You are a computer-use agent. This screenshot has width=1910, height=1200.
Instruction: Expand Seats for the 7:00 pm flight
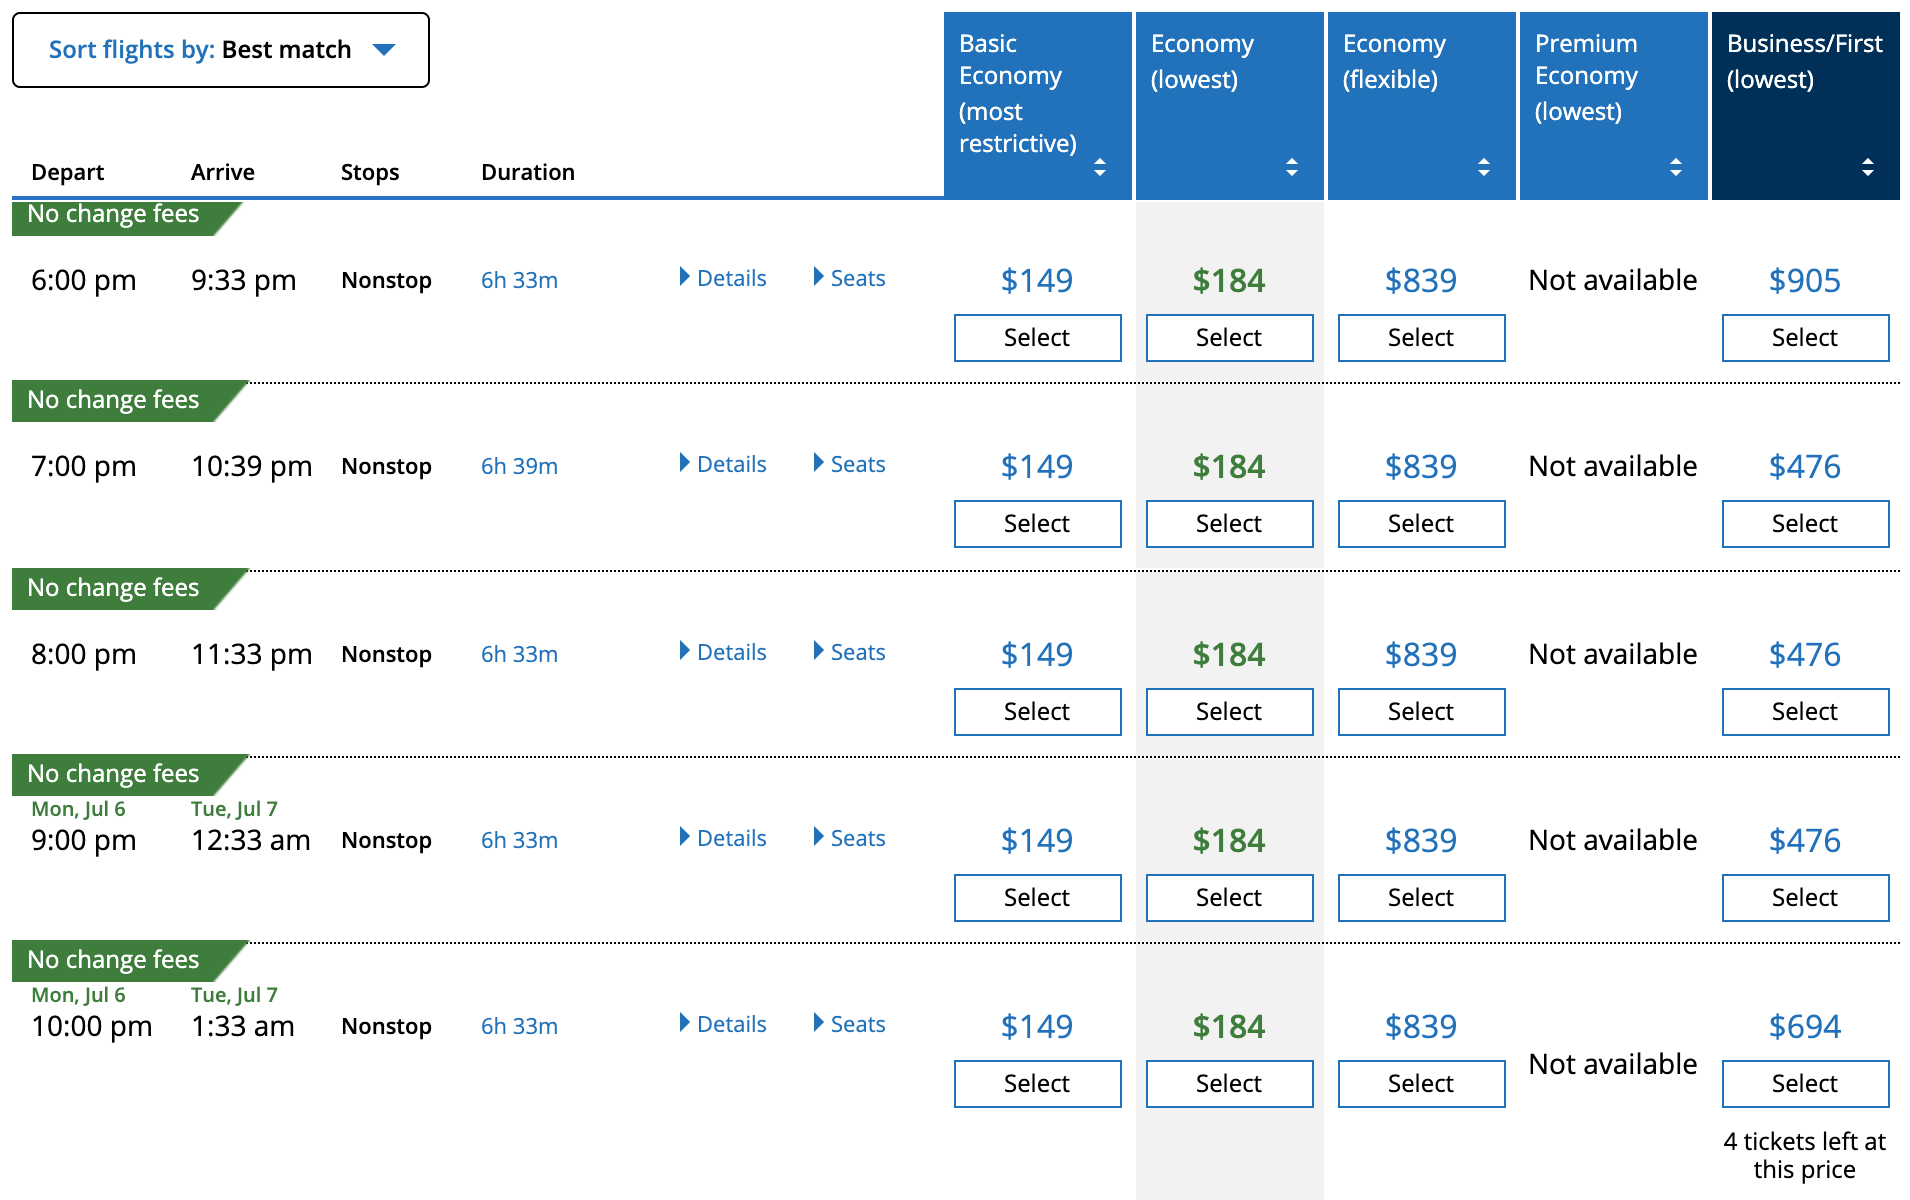coord(850,464)
